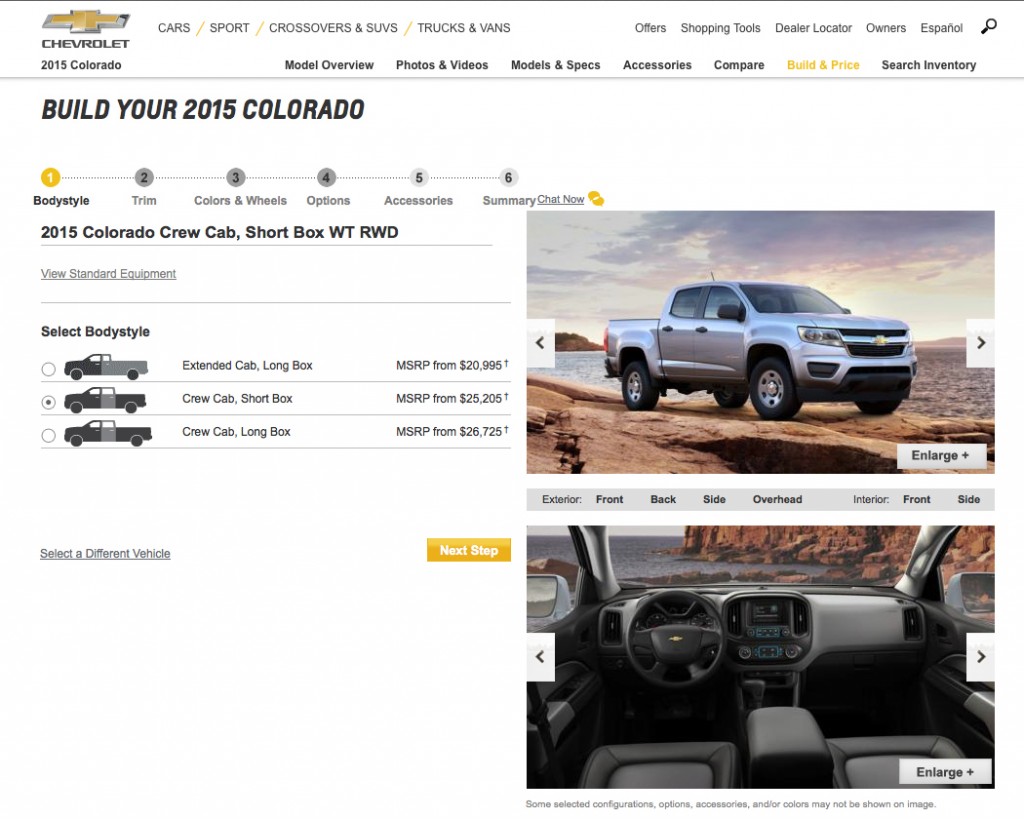
Task: Switch to the Models & Specs tab
Action: [555, 65]
